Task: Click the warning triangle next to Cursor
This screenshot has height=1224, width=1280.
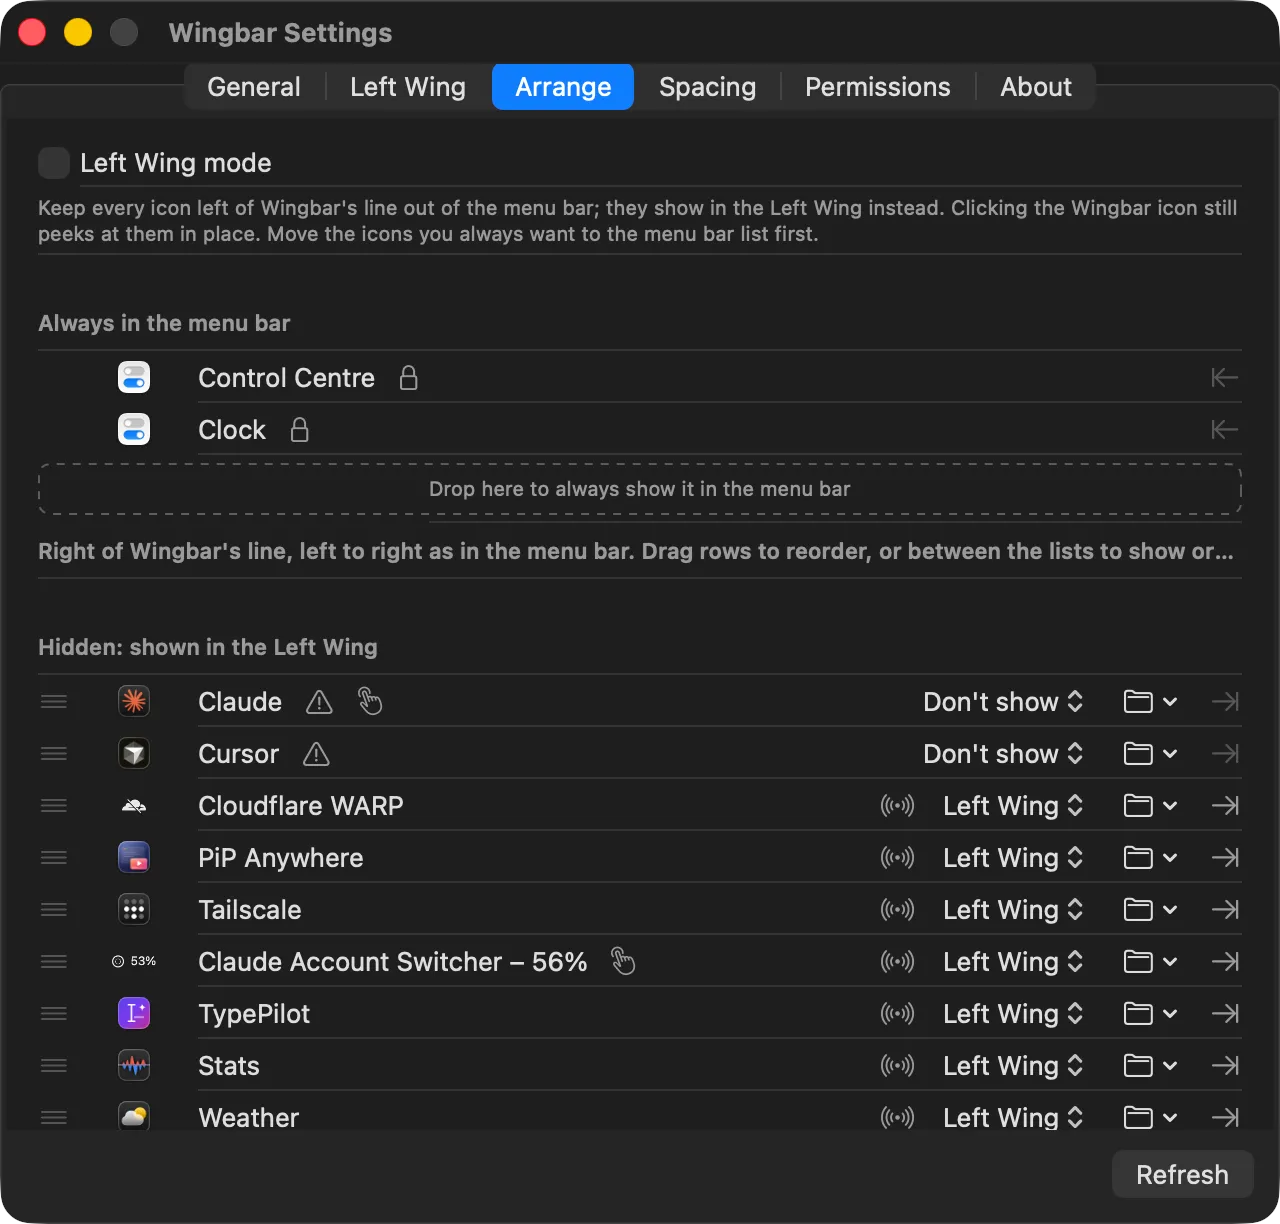Action: [x=316, y=754]
